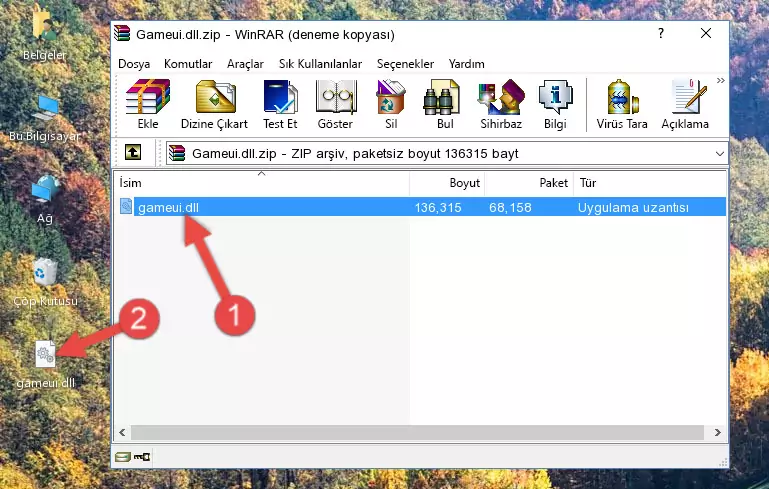The width and height of the screenshot is (769, 489).
Task: Click the 136,315 size value
Action: click(x=438, y=207)
